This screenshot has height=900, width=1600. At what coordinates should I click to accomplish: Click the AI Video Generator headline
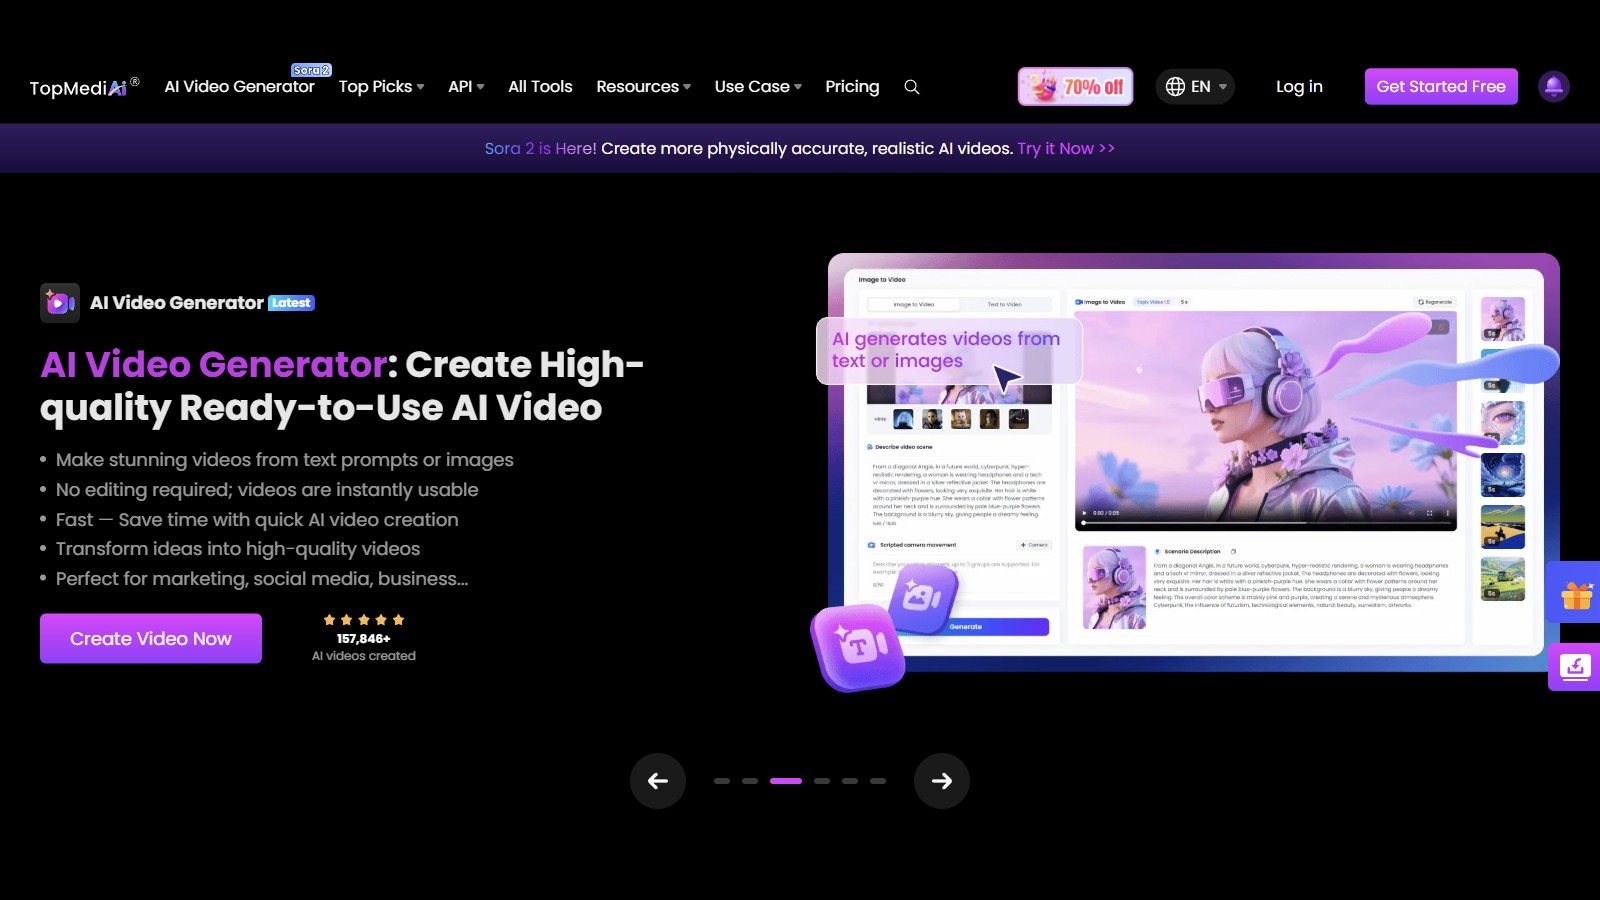click(x=342, y=386)
